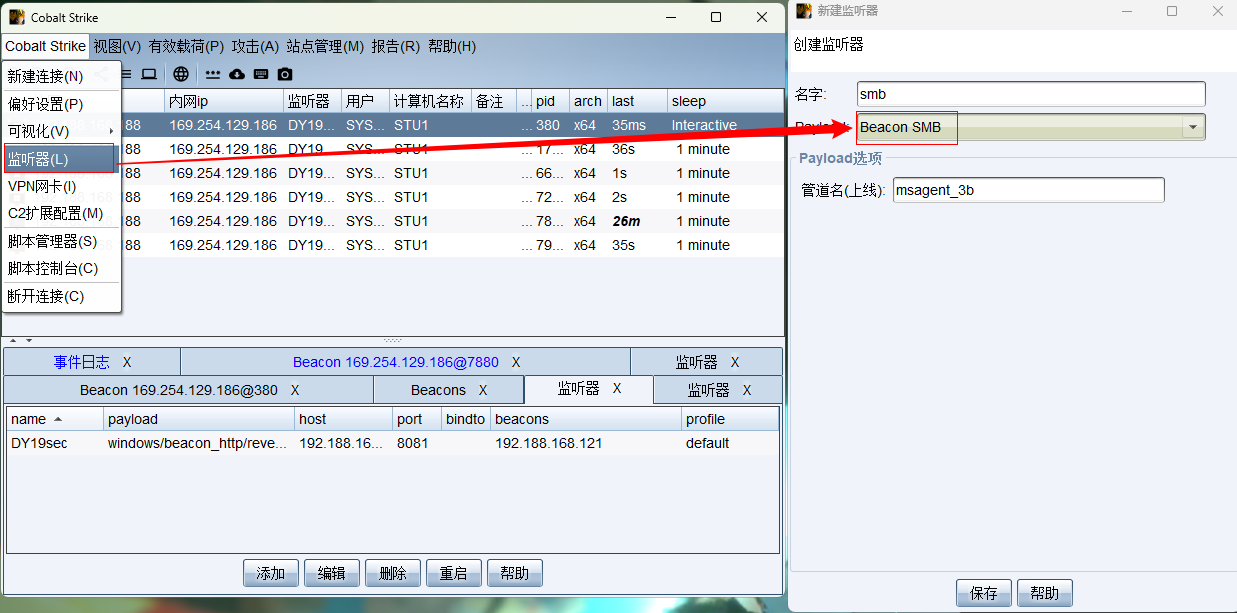Click the cloud download toolbar icon

237,74
